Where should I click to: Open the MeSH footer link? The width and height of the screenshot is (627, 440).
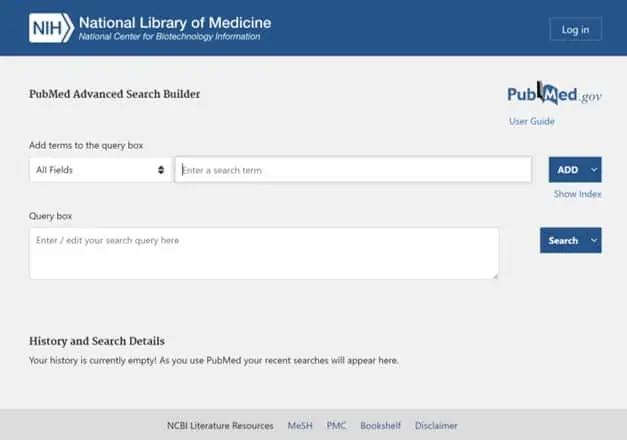tap(300, 426)
